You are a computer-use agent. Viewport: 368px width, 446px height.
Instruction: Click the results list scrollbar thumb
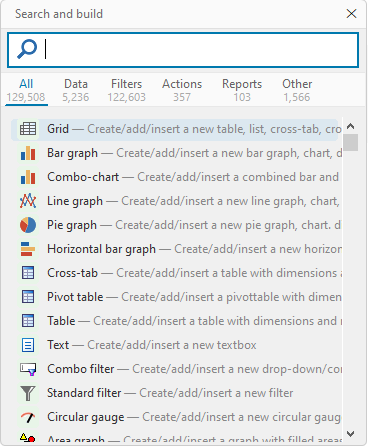(350, 142)
